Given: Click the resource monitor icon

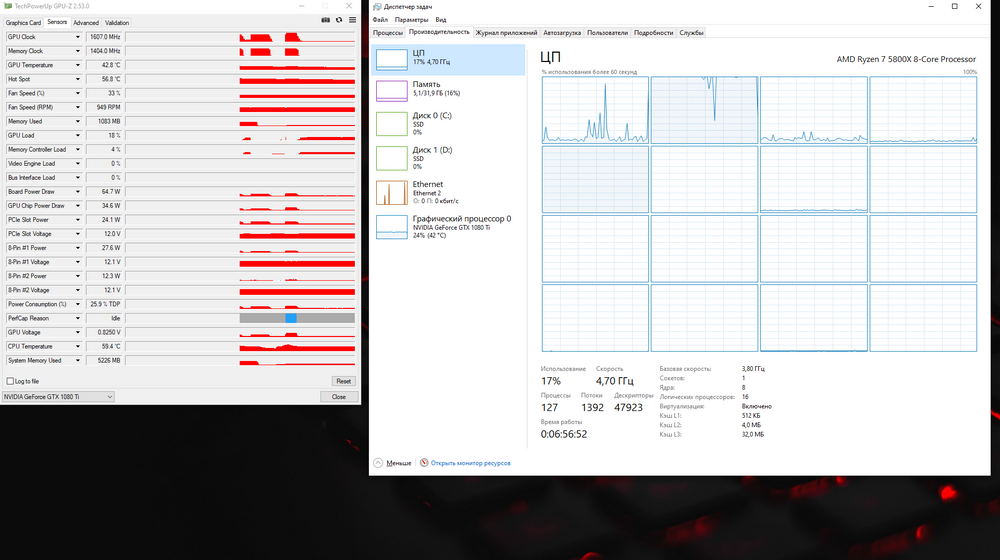Looking at the screenshot, I should tap(424, 463).
